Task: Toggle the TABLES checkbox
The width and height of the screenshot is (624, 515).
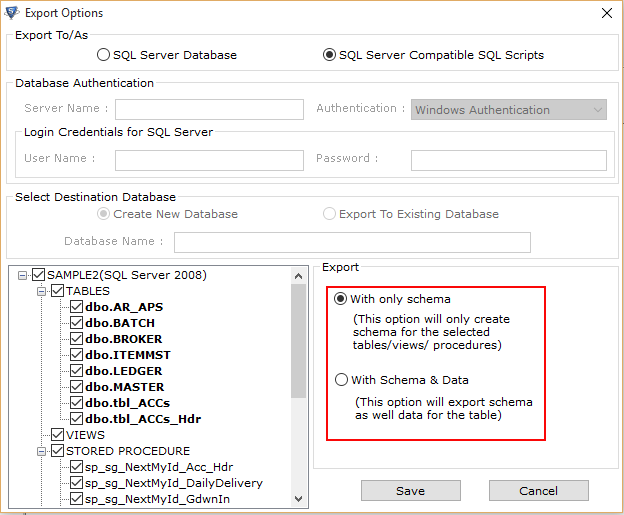Action: [57, 291]
